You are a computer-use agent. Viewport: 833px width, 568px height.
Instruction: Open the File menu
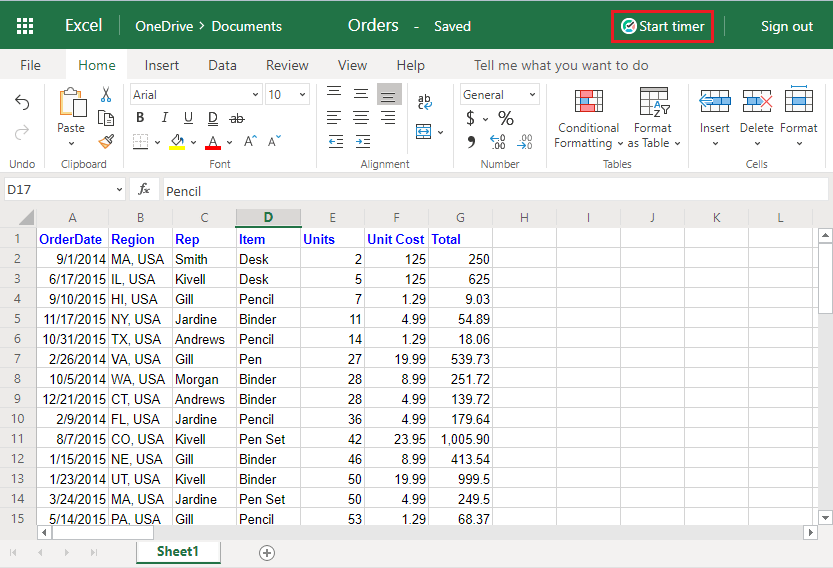[x=30, y=65]
